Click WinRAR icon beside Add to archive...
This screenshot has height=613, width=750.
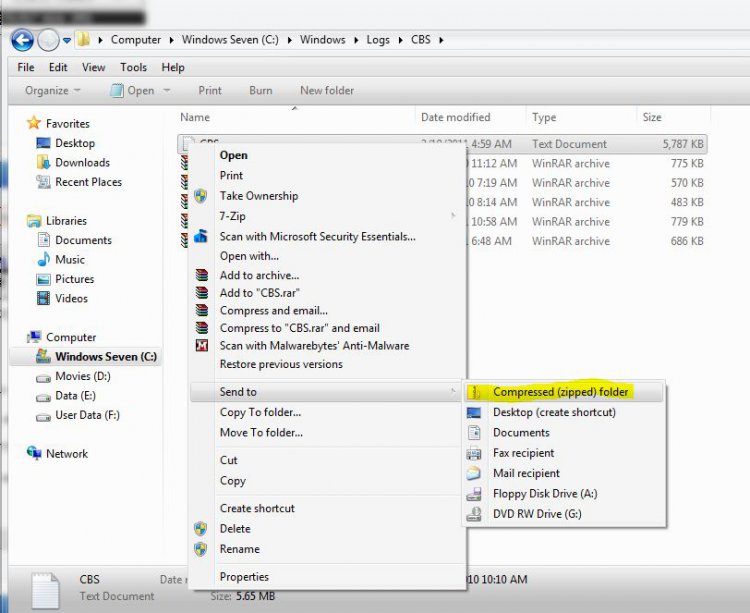coord(202,275)
